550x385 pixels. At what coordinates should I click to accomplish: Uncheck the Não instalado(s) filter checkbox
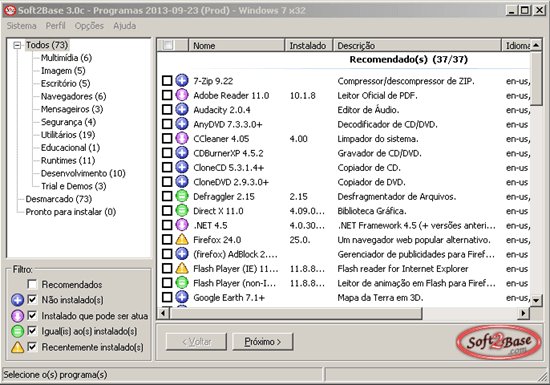[32, 299]
